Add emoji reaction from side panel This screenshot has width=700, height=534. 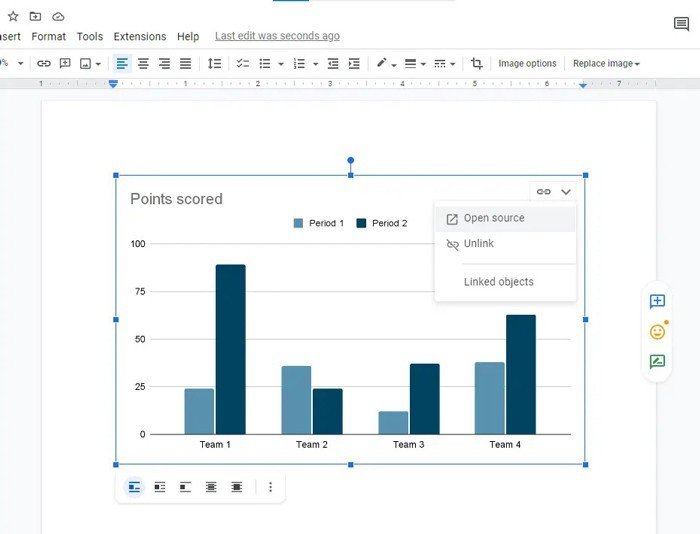point(657,332)
